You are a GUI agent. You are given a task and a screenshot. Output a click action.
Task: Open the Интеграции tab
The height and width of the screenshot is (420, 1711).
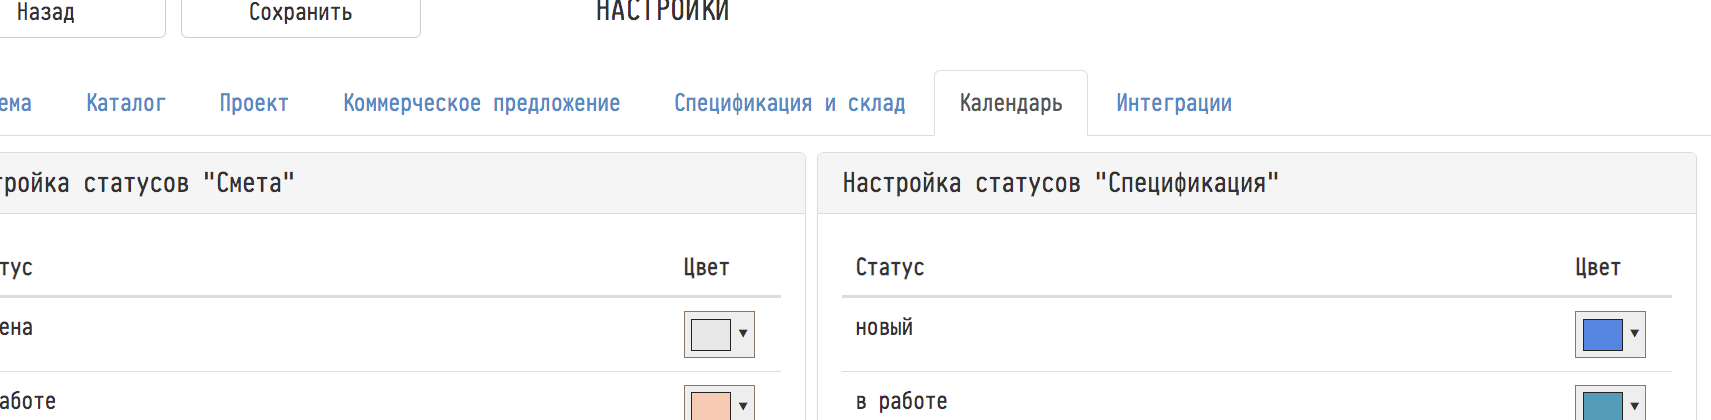point(1173,103)
